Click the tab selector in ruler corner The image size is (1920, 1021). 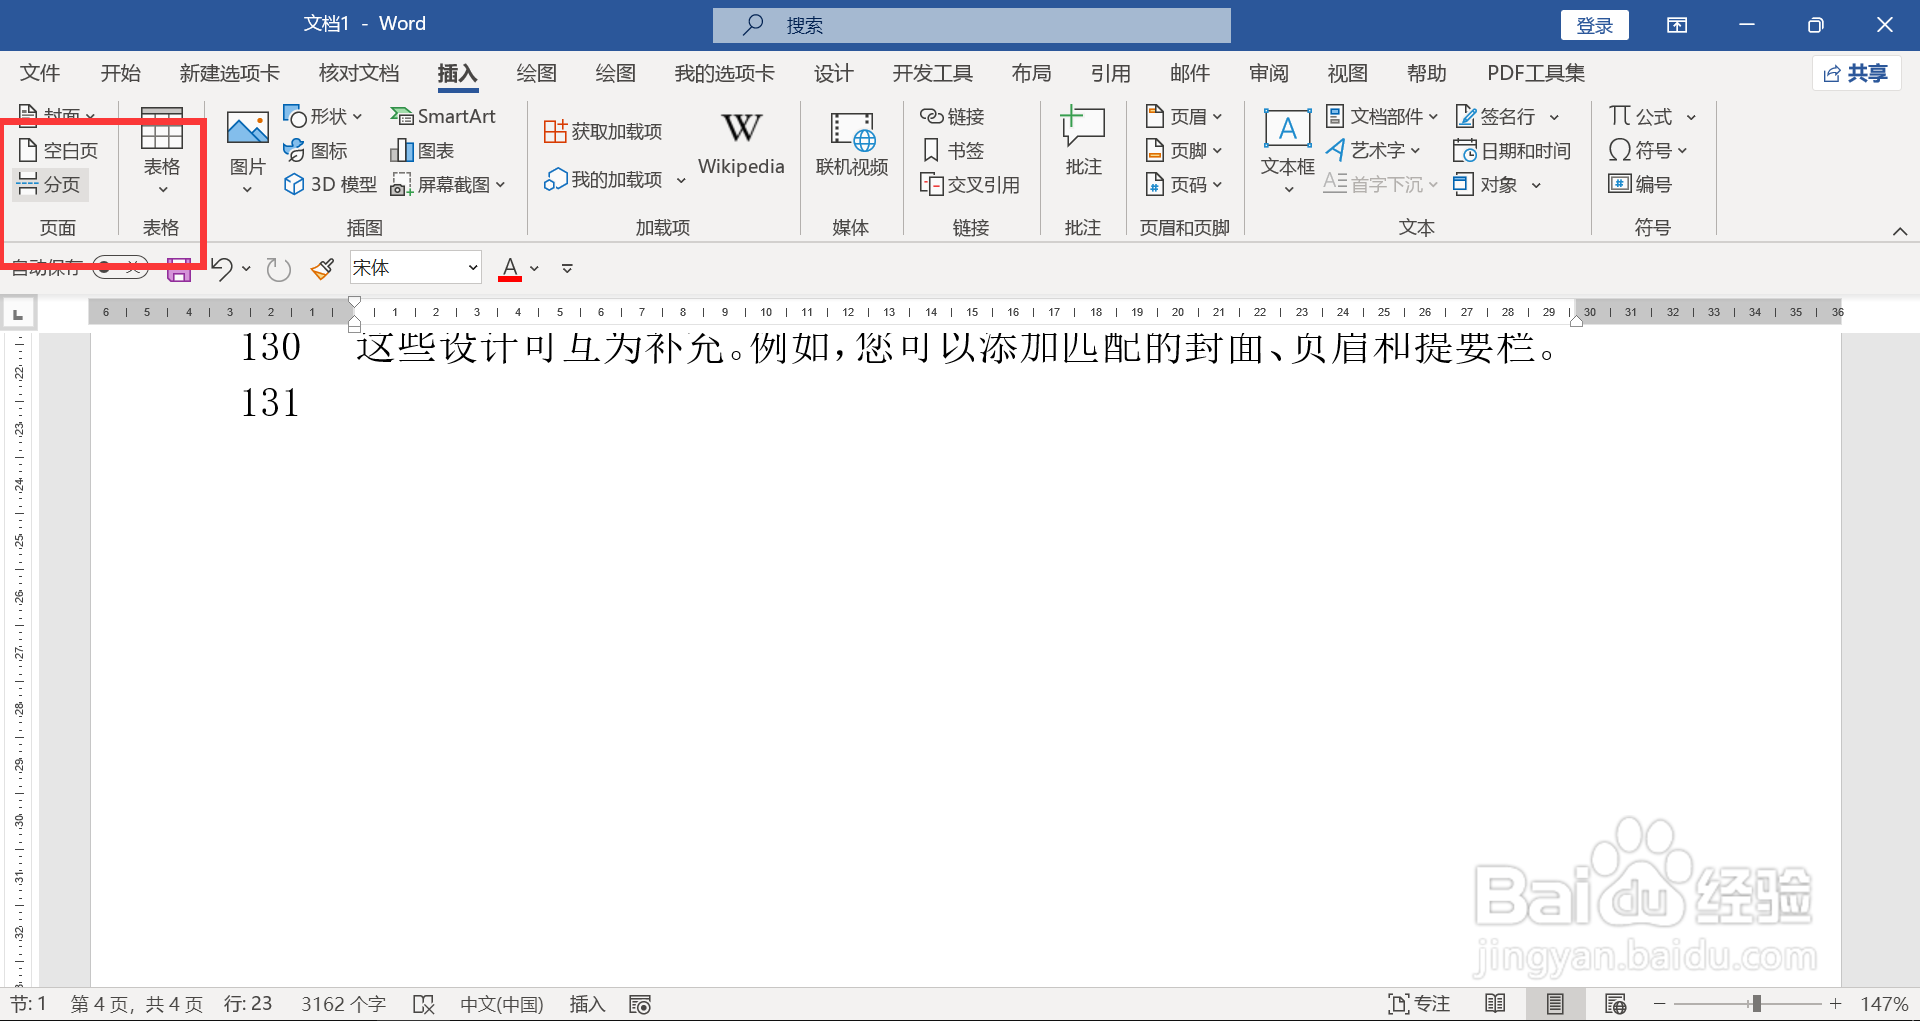click(x=18, y=314)
